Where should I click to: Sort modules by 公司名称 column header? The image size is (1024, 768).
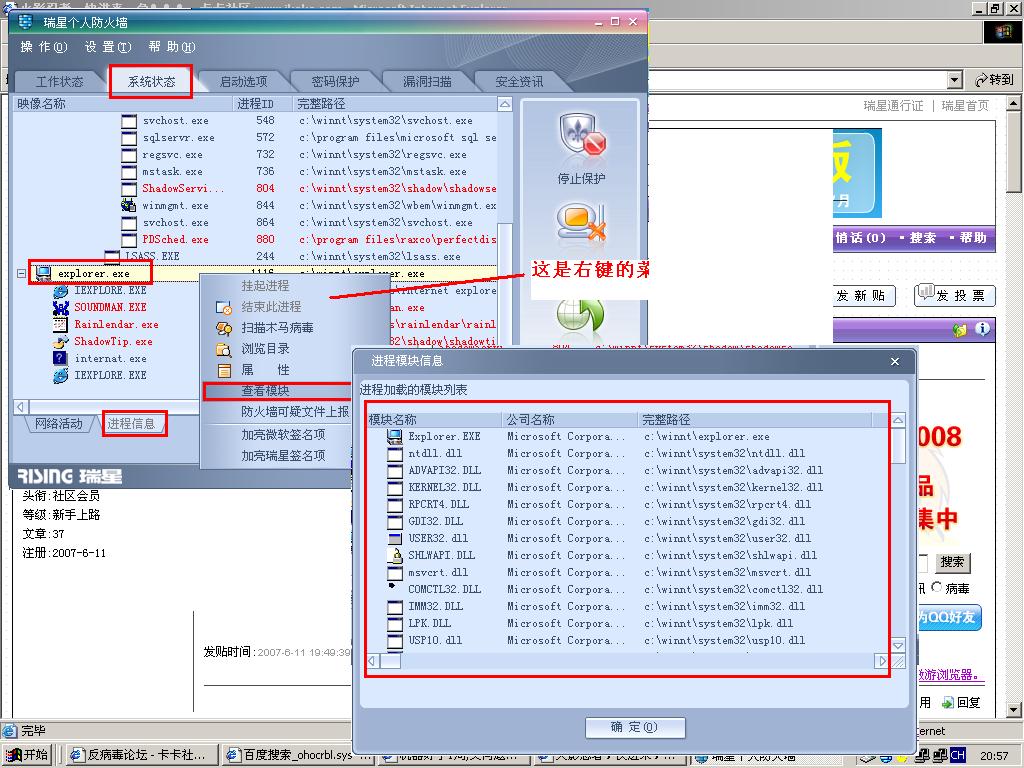[x=569, y=419]
